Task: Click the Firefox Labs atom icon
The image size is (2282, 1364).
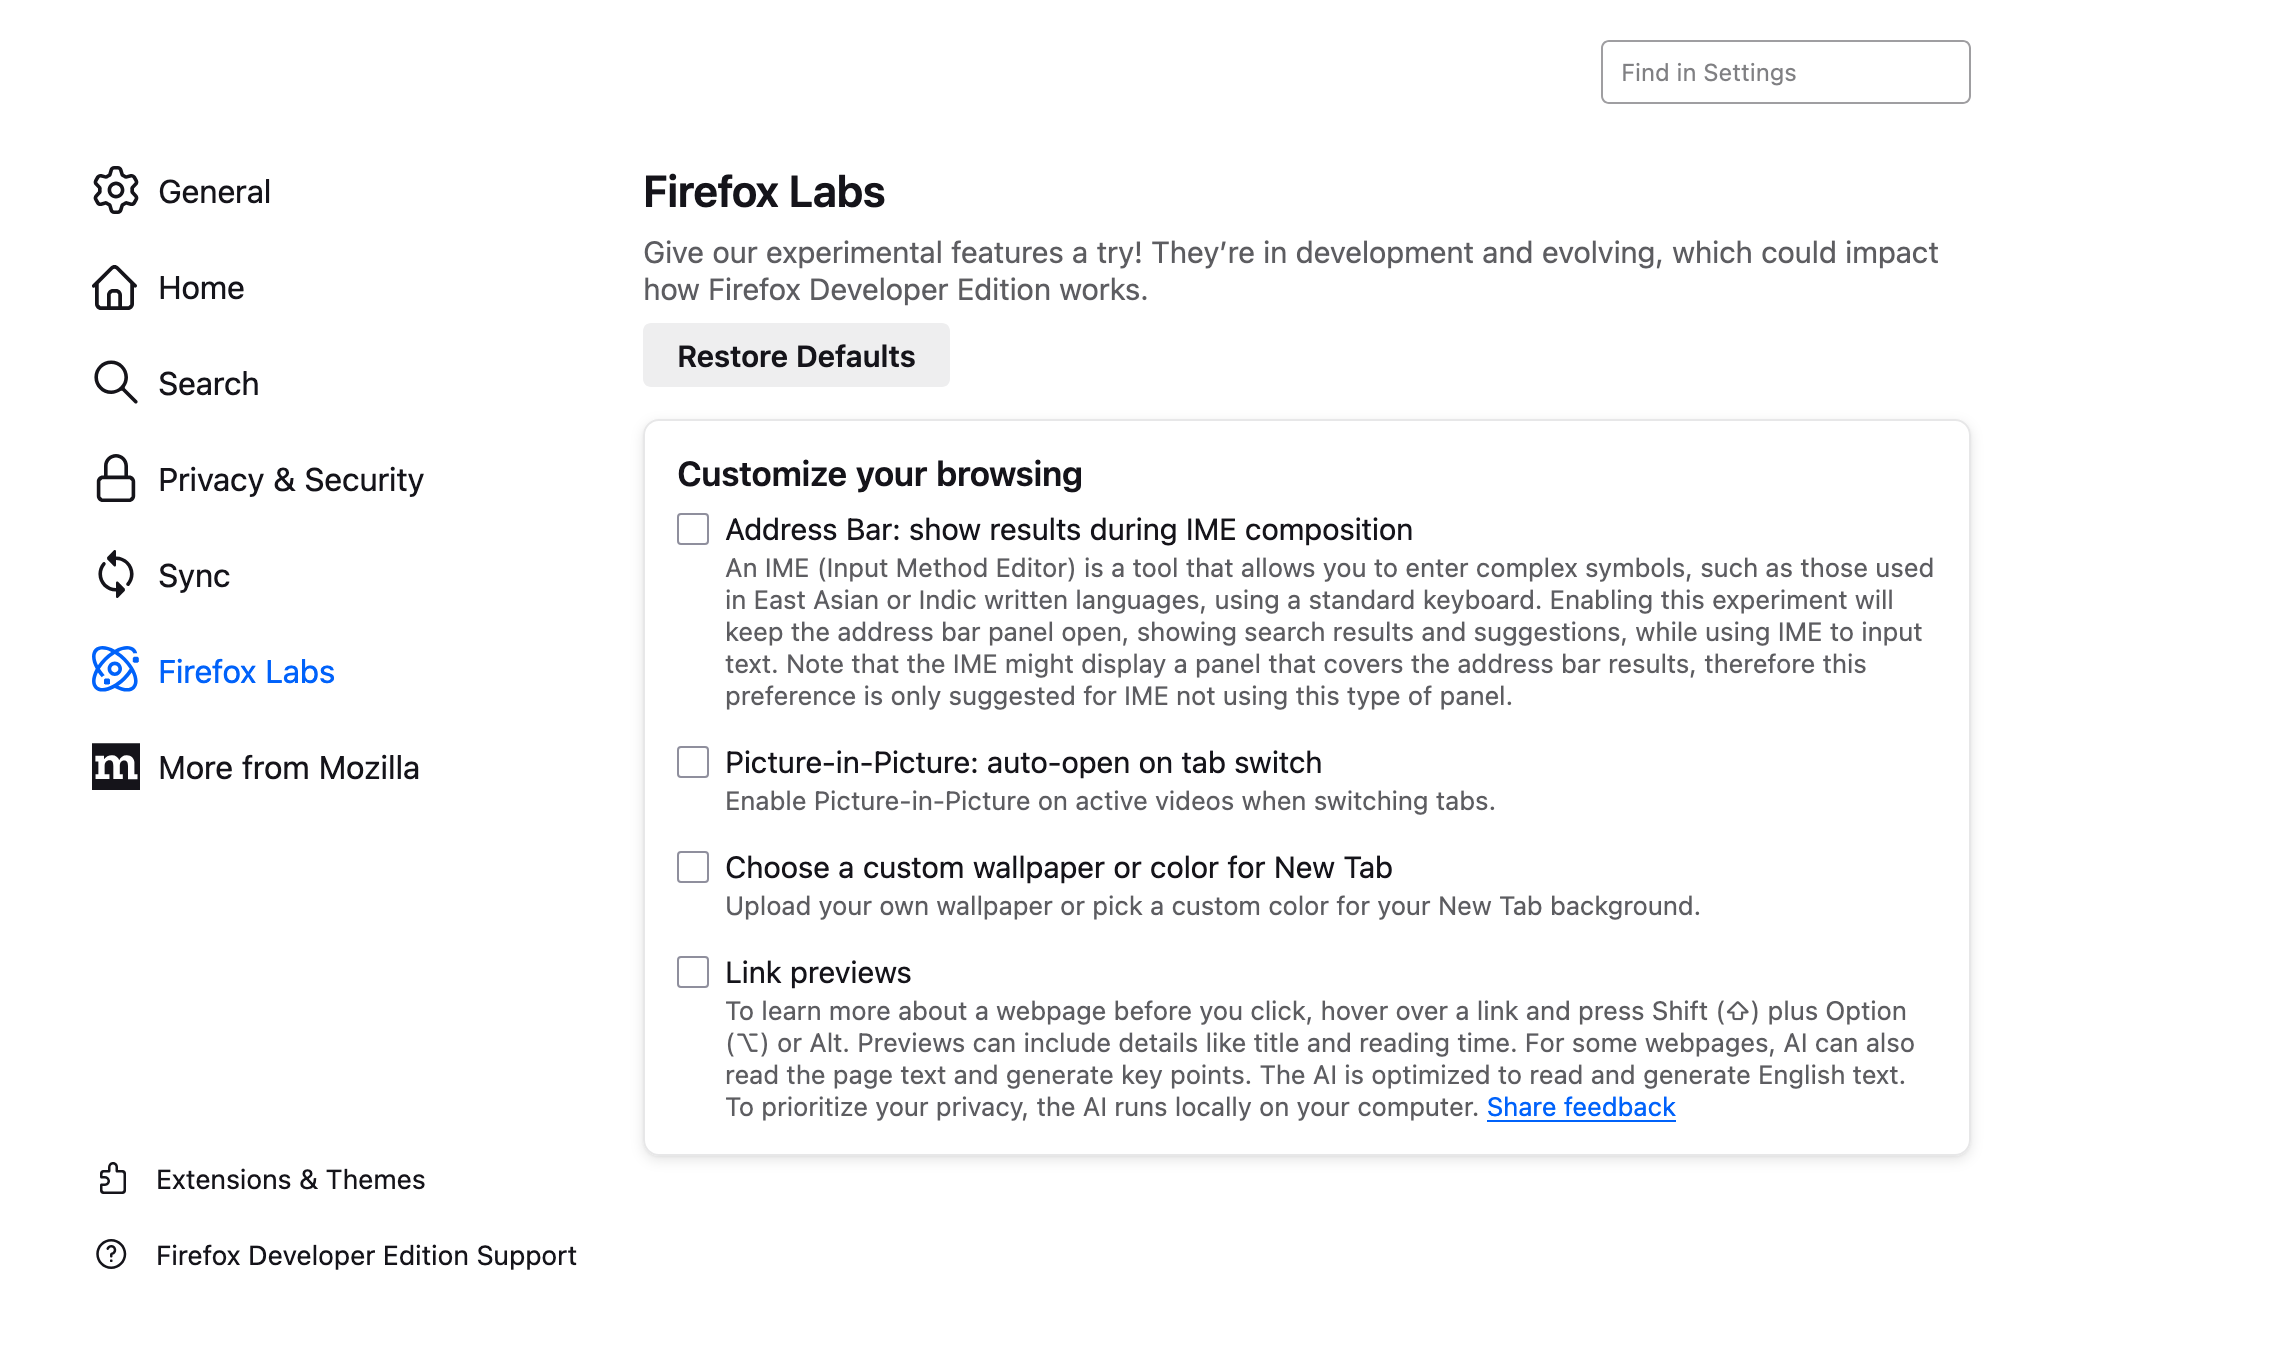Action: pos(116,670)
